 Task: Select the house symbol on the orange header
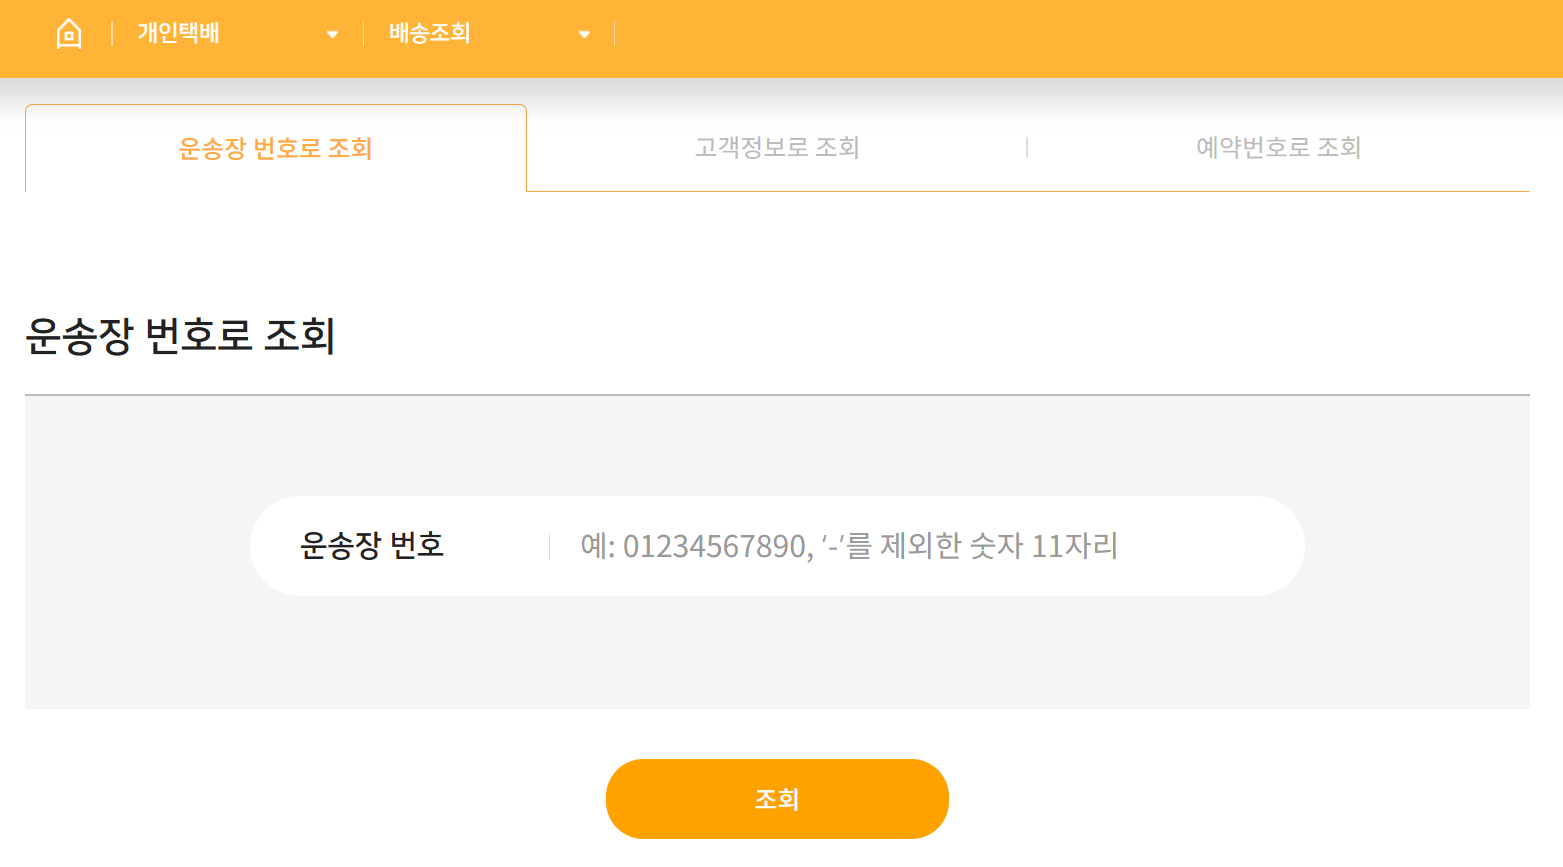(x=68, y=32)
